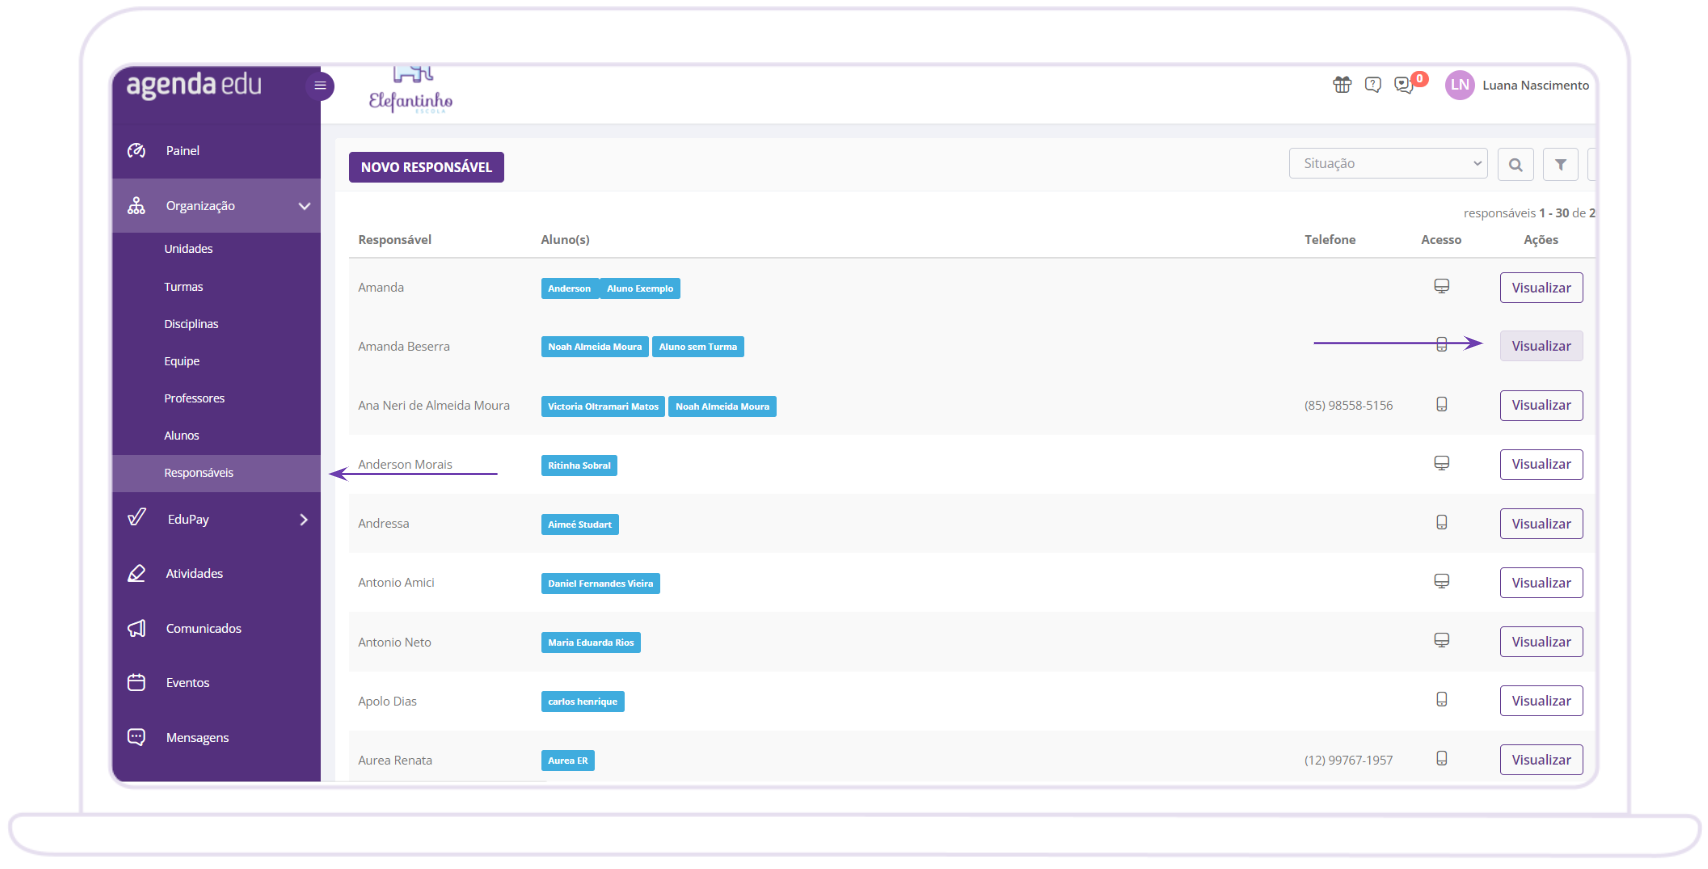1708x869 pixels.
Task: Click the NOVO RESPONSÁVEL button
Action: click(426, 167)
